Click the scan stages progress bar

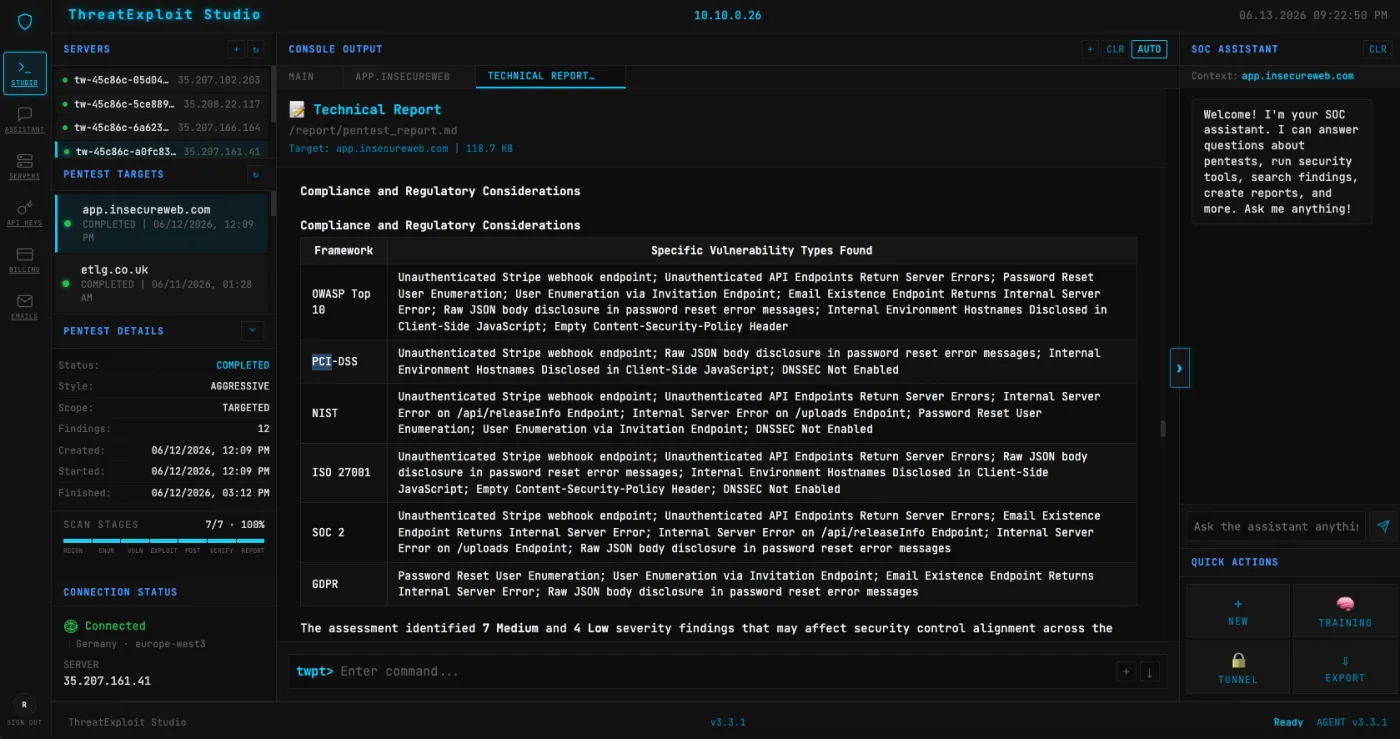coord(164,541)
